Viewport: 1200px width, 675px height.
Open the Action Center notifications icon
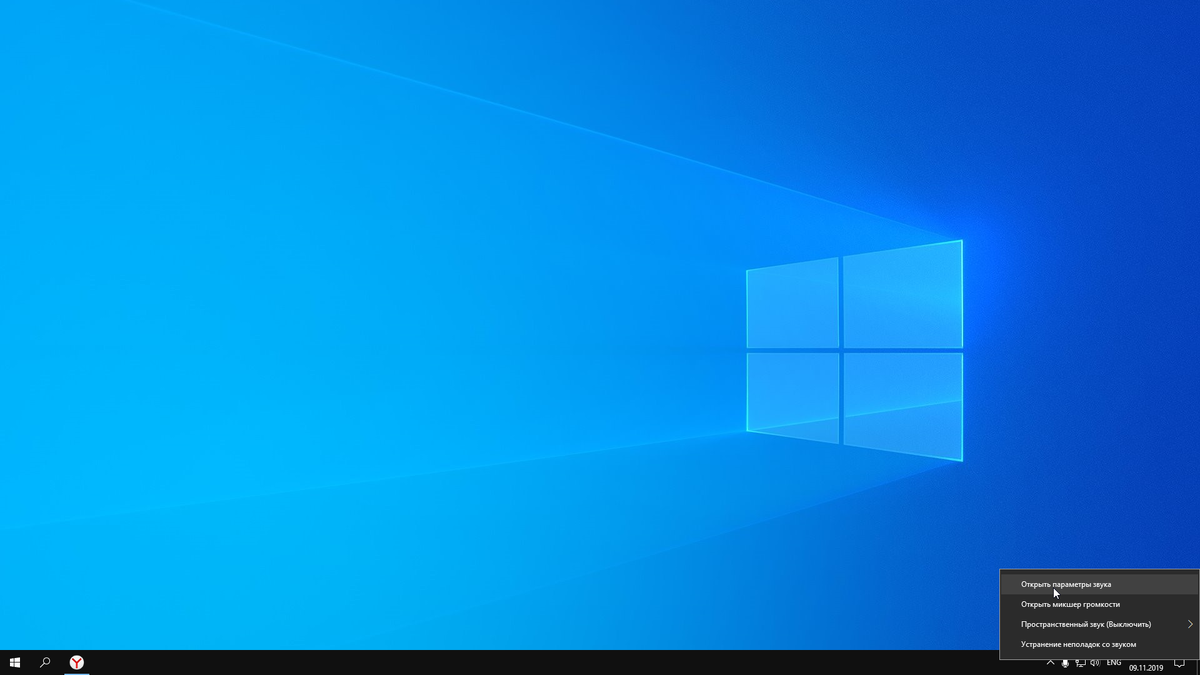pos(1179,663)
